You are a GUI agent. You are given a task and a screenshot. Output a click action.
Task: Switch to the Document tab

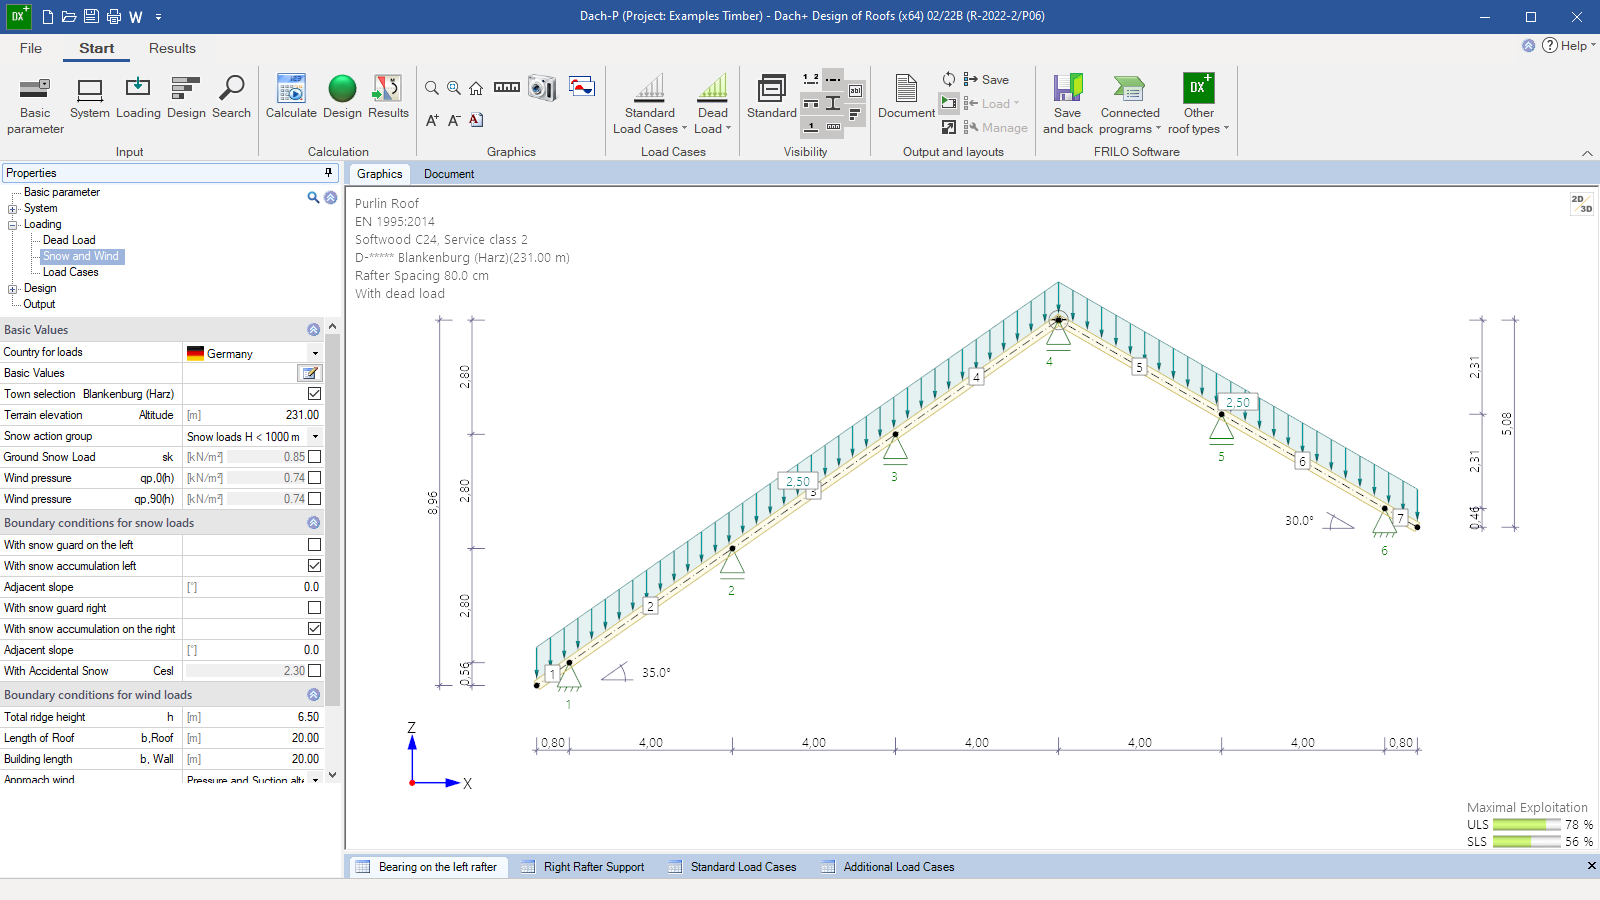[449, 174]
